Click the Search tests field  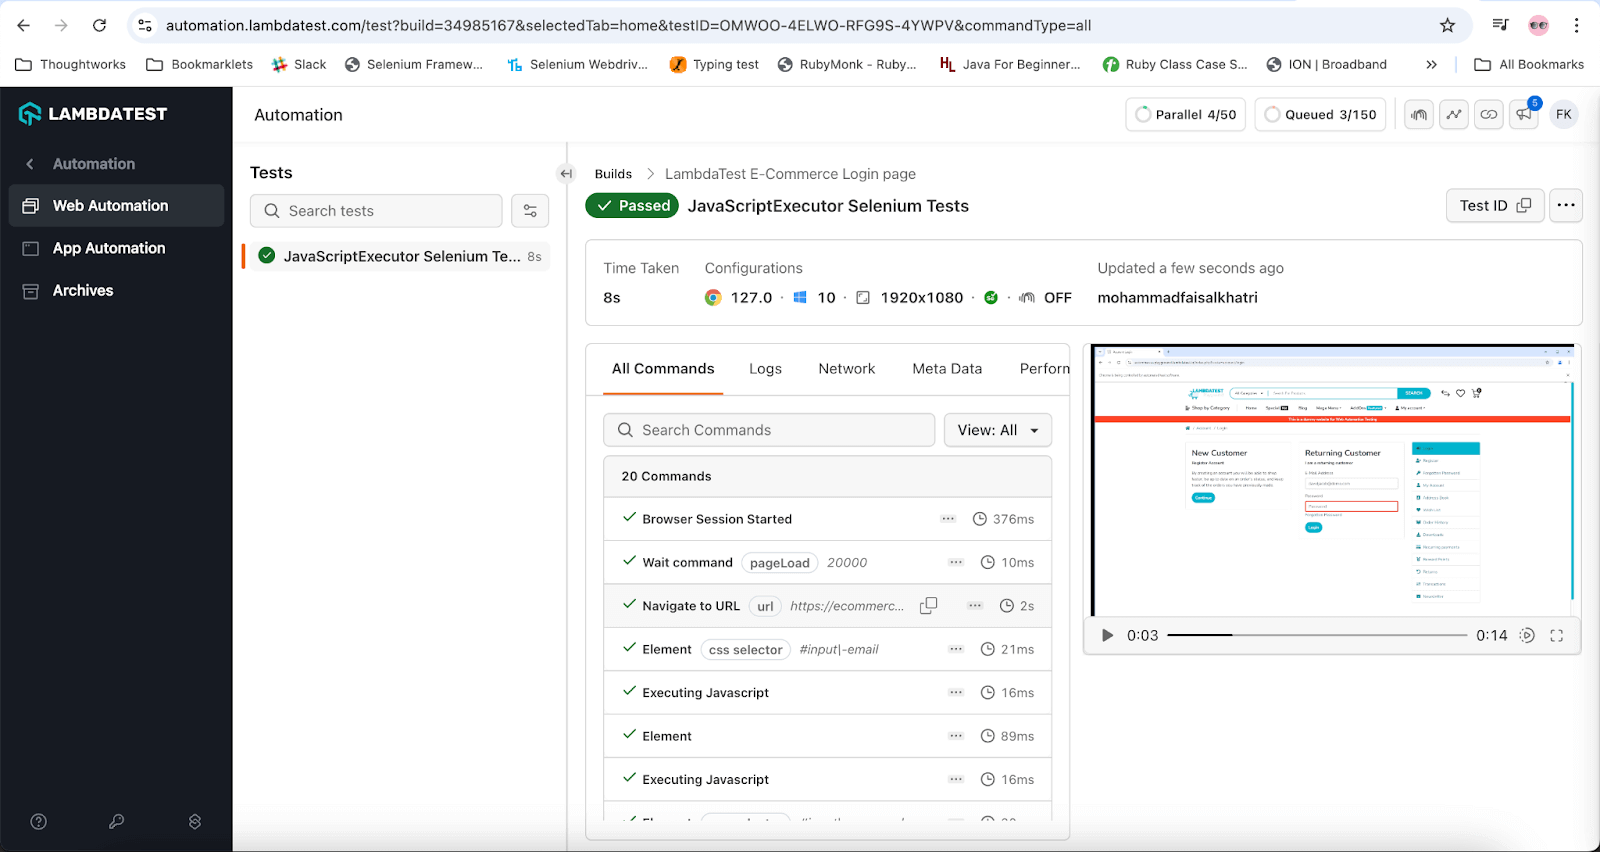coord(376,211)
